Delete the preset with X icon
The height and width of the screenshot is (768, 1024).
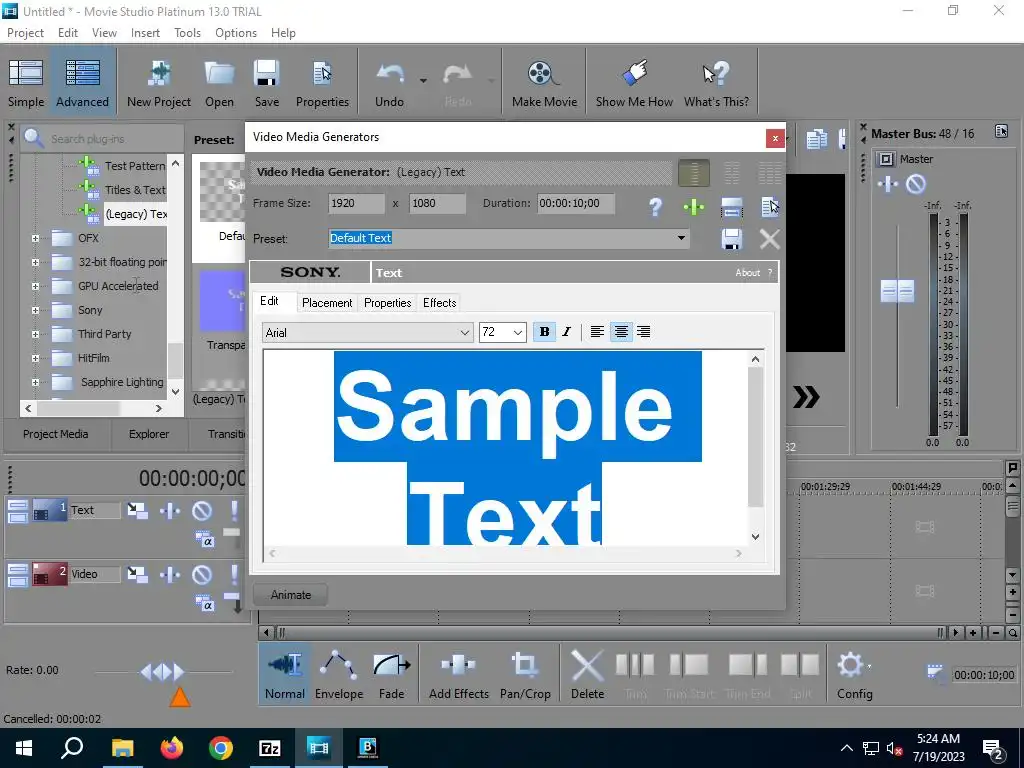tap(770, 239)
